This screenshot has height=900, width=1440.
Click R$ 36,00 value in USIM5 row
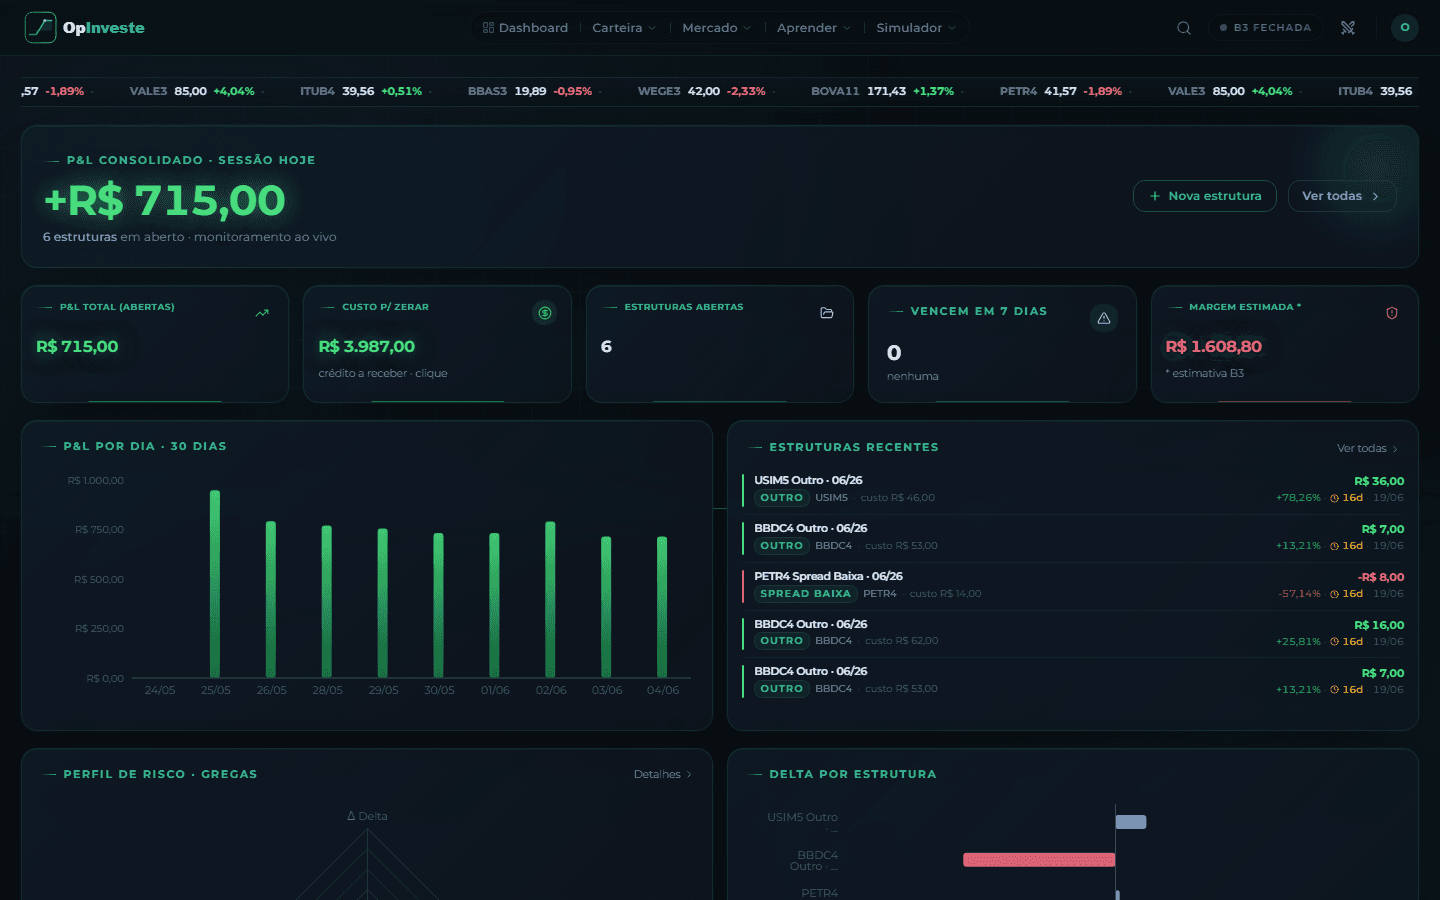click(1379, 481)
